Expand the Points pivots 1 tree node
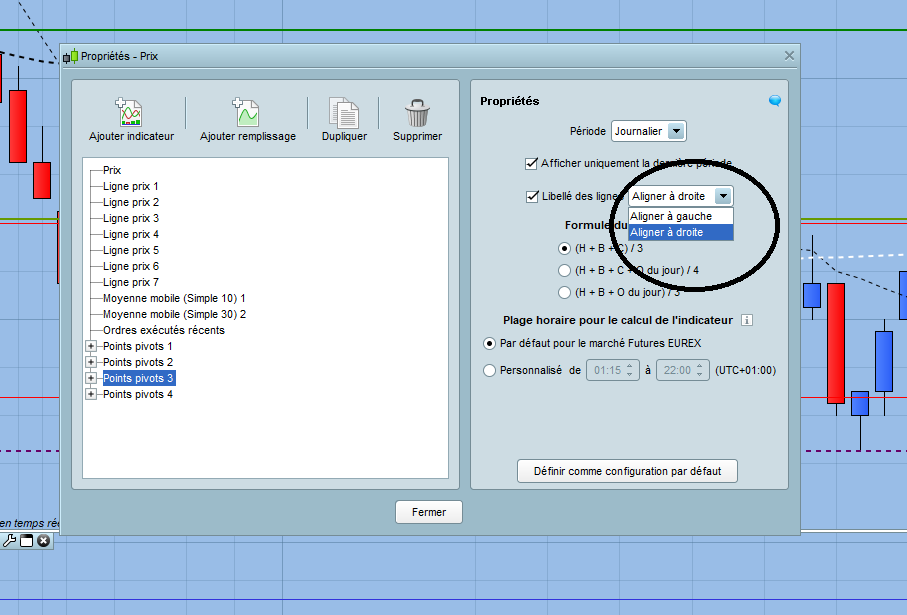 point(91,346)
